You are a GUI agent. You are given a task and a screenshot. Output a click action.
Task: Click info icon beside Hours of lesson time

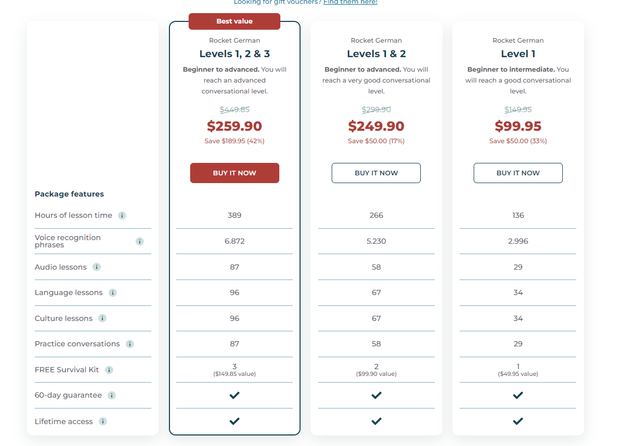122,215
